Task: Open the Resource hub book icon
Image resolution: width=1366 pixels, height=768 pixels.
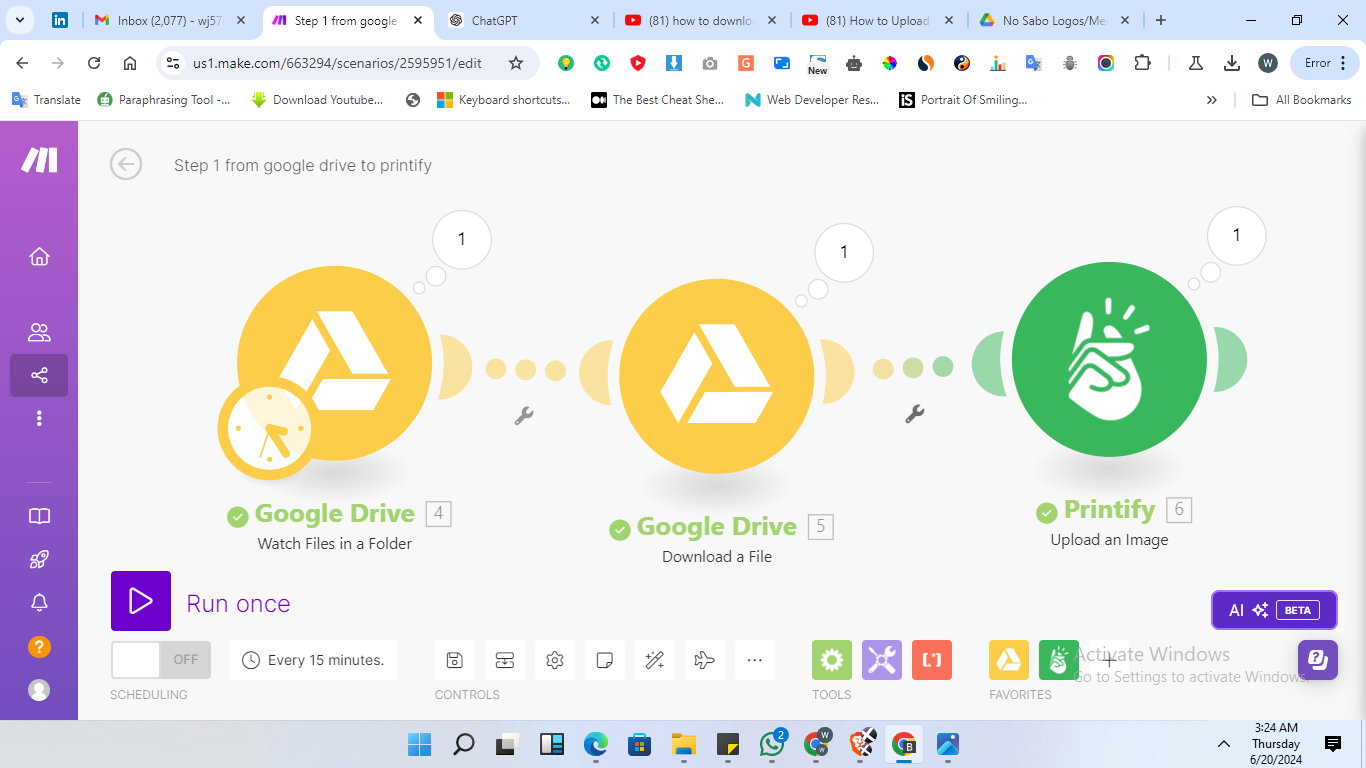Action: [39, 517]
